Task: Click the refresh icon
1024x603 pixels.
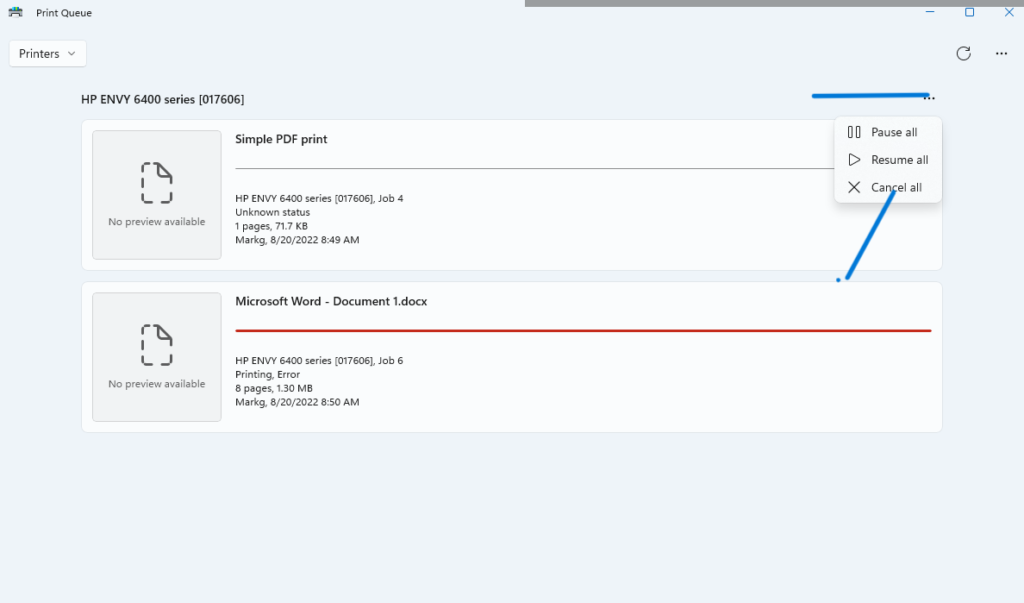Action: pos(963,54)
